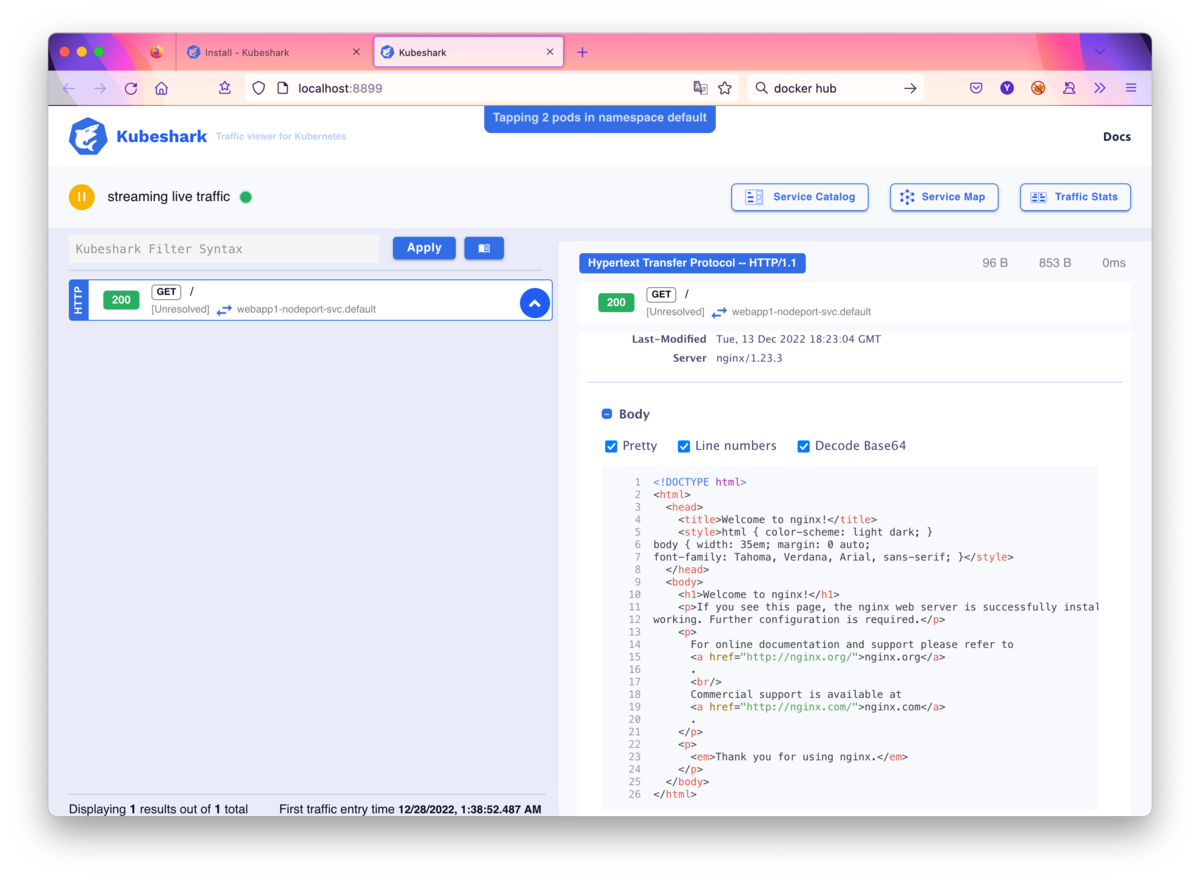Open the filter syntax guide book icon
The height and width of the screenshot is (880, 1200).
(x=484, y=248)
